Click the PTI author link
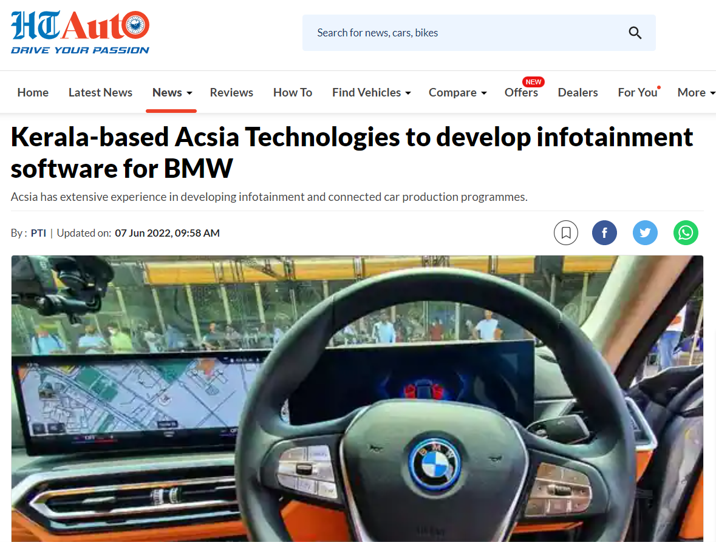The height and width of the screenshot is (542, 716). click(x=38, y=233)
